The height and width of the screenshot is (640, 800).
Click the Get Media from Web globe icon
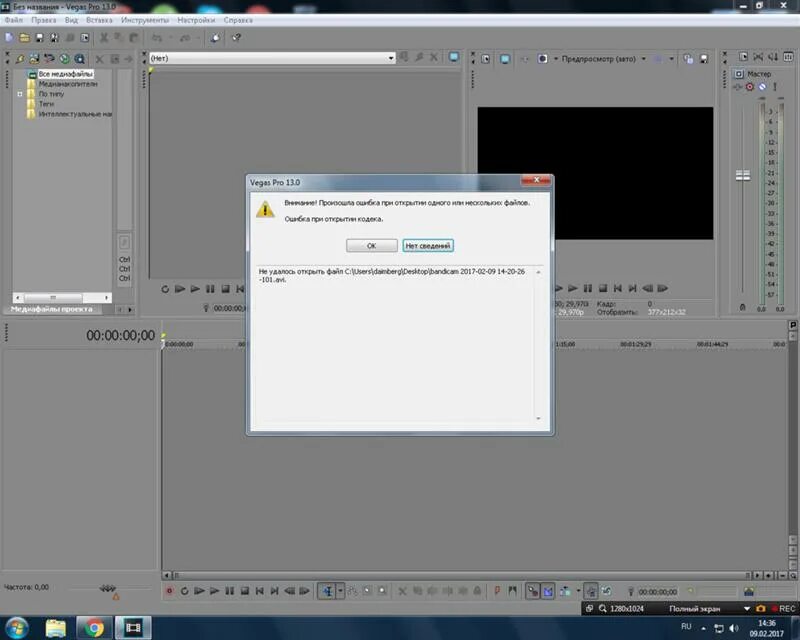64,59
